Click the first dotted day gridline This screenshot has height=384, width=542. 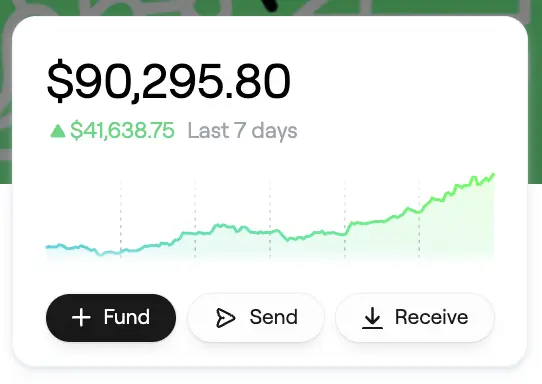(x=121, y=218)
